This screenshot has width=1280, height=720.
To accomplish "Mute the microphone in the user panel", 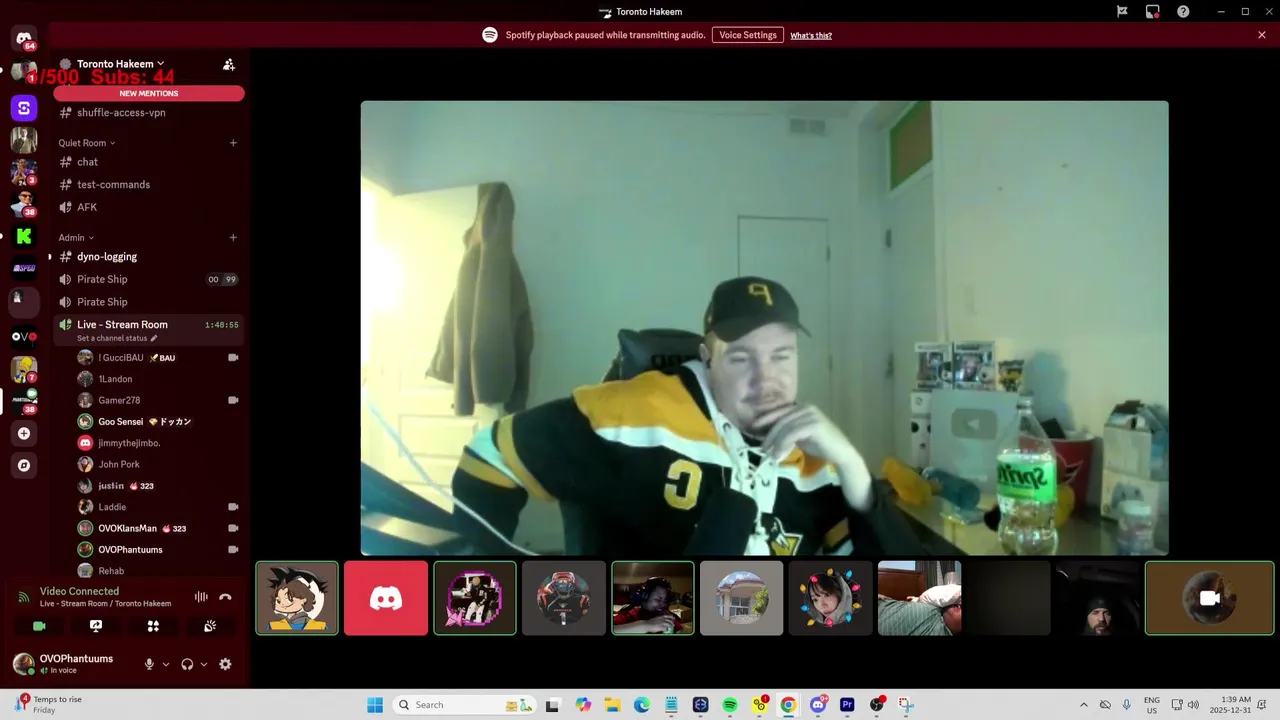I will [x=149, y=664].
